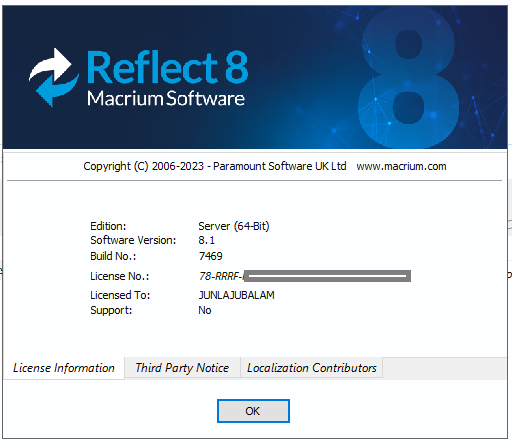
Task: Click the Support: label
Action: pyautogui.click(x=111, y=310)
